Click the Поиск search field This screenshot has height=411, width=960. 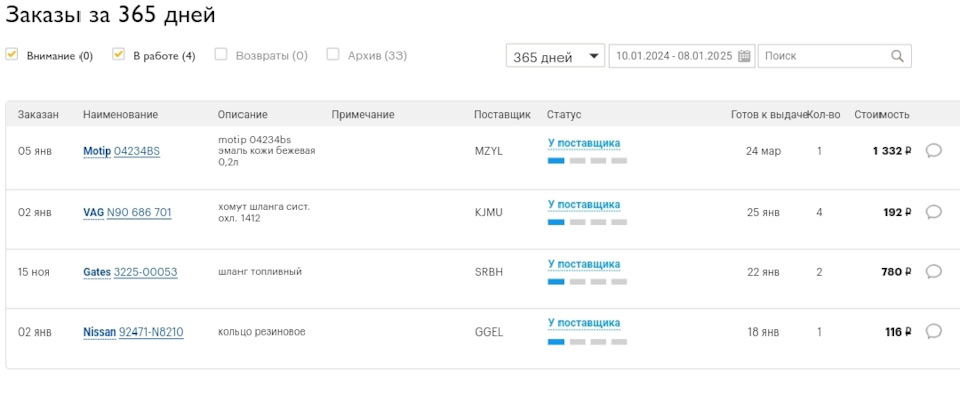pyautogui.click(x=822, y=57)
